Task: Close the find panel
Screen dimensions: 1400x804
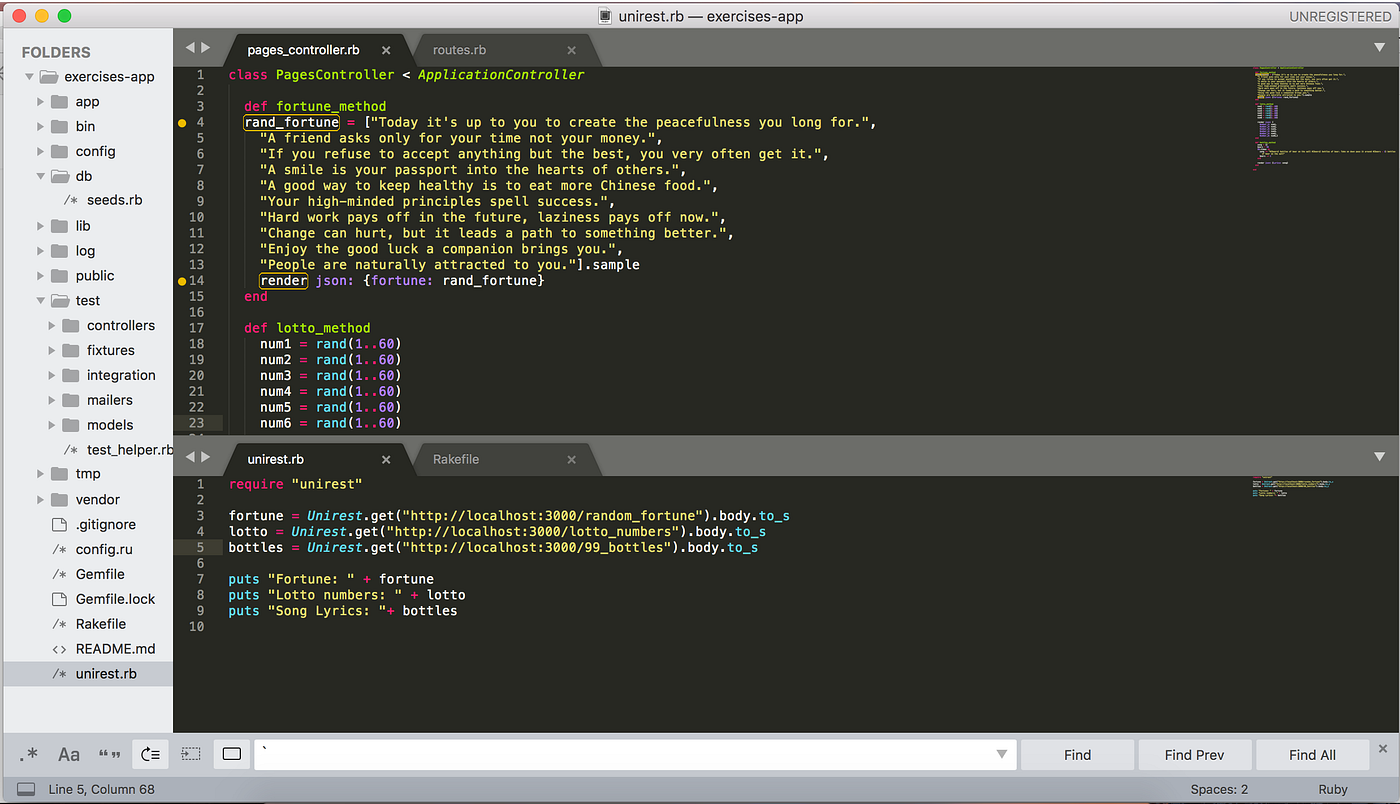Action: (x=1383, y=748)
